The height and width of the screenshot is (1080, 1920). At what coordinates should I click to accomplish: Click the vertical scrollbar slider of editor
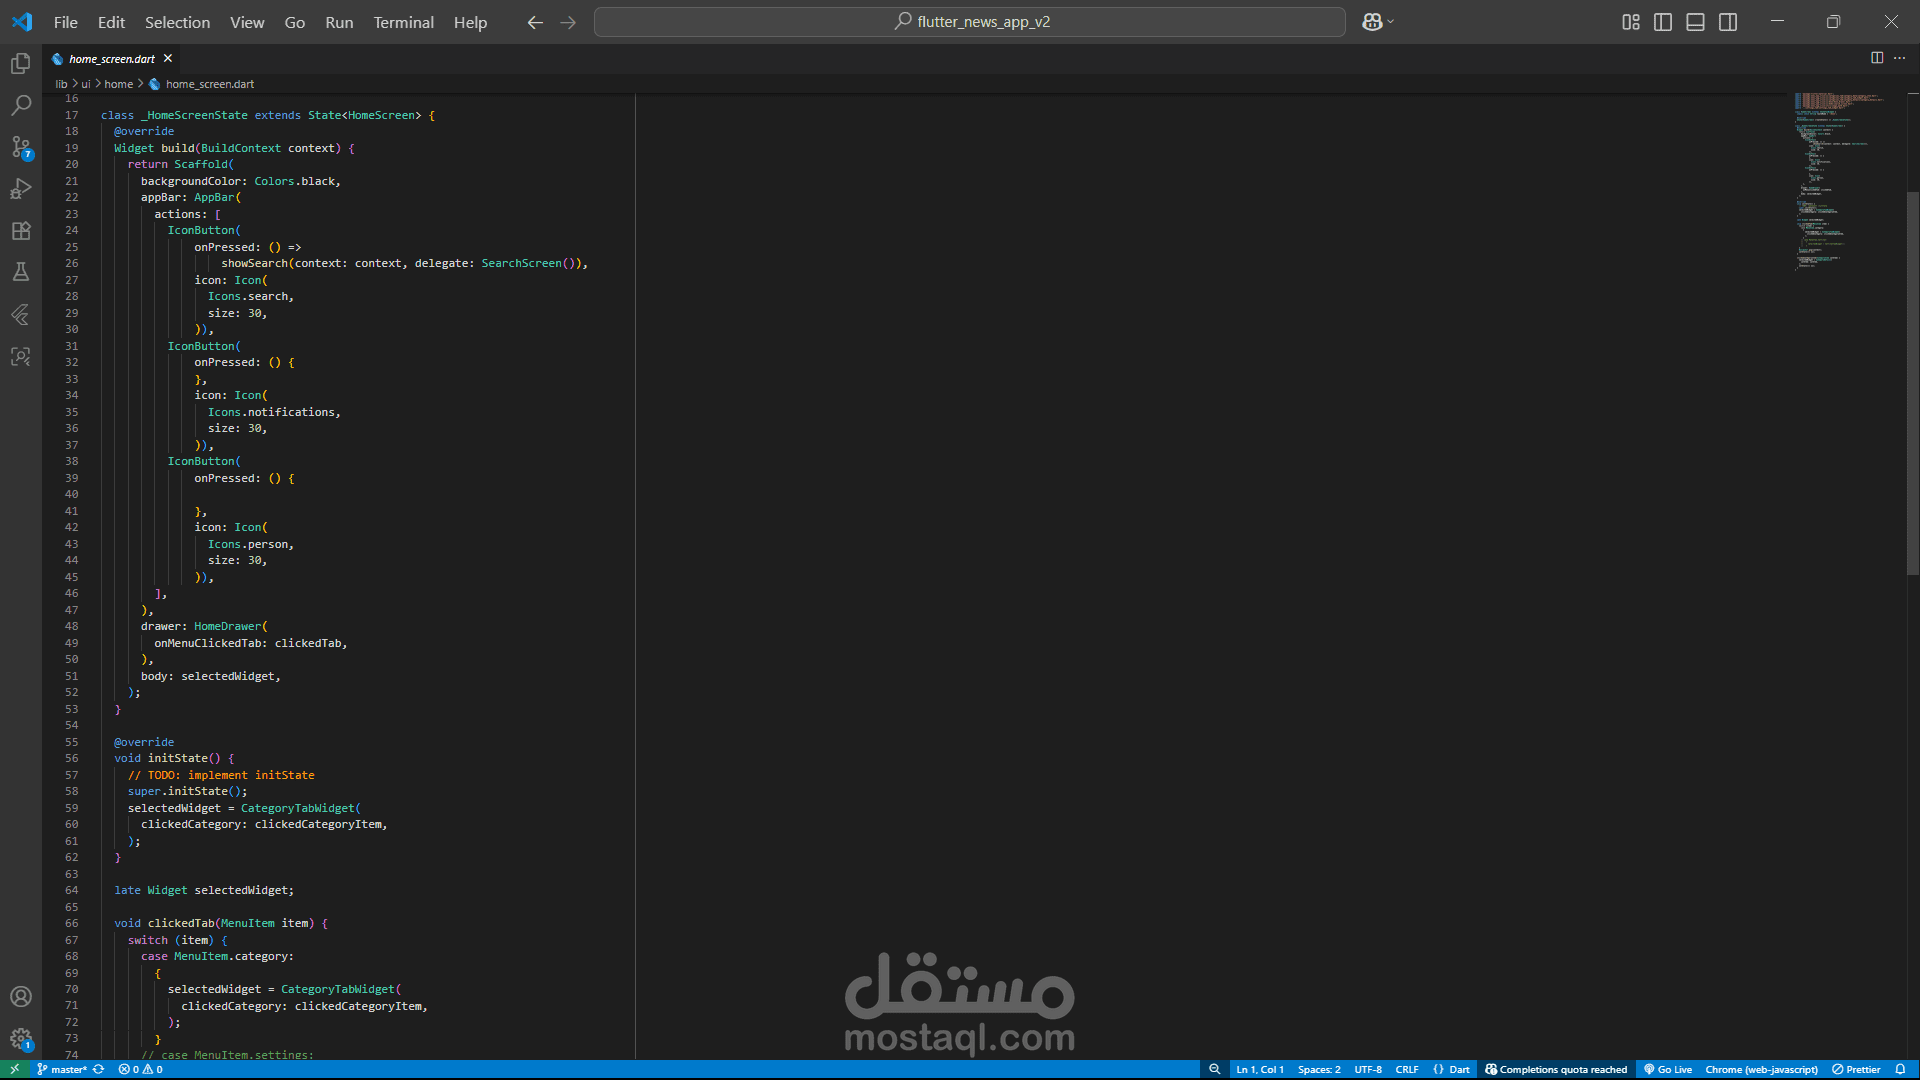(1912, 383)
